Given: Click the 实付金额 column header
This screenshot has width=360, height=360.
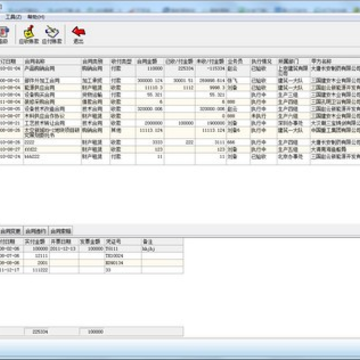Looking at the screenshot, I should 36,241.
